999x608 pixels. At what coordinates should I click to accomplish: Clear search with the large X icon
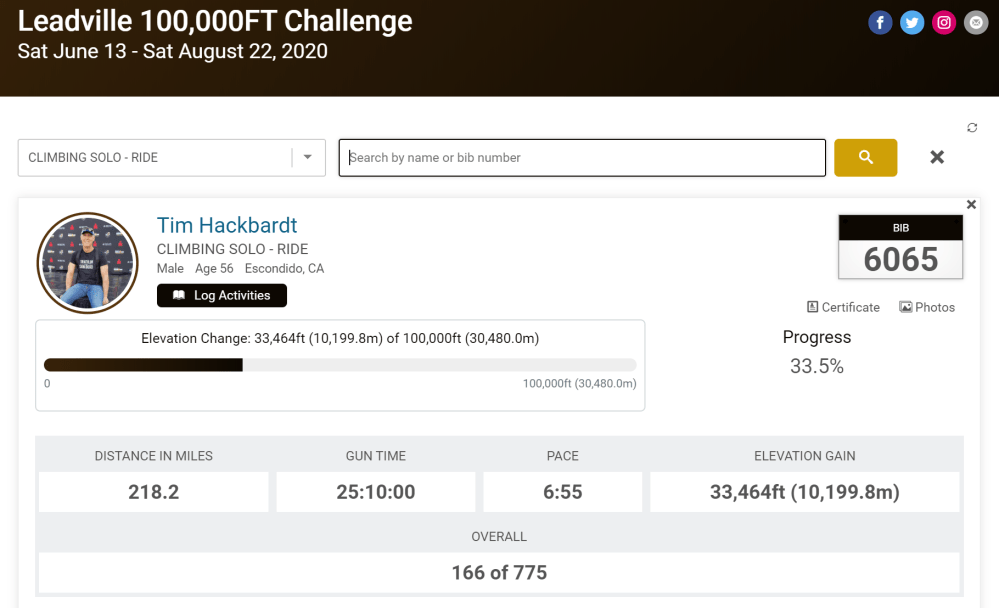click(937, 157)
